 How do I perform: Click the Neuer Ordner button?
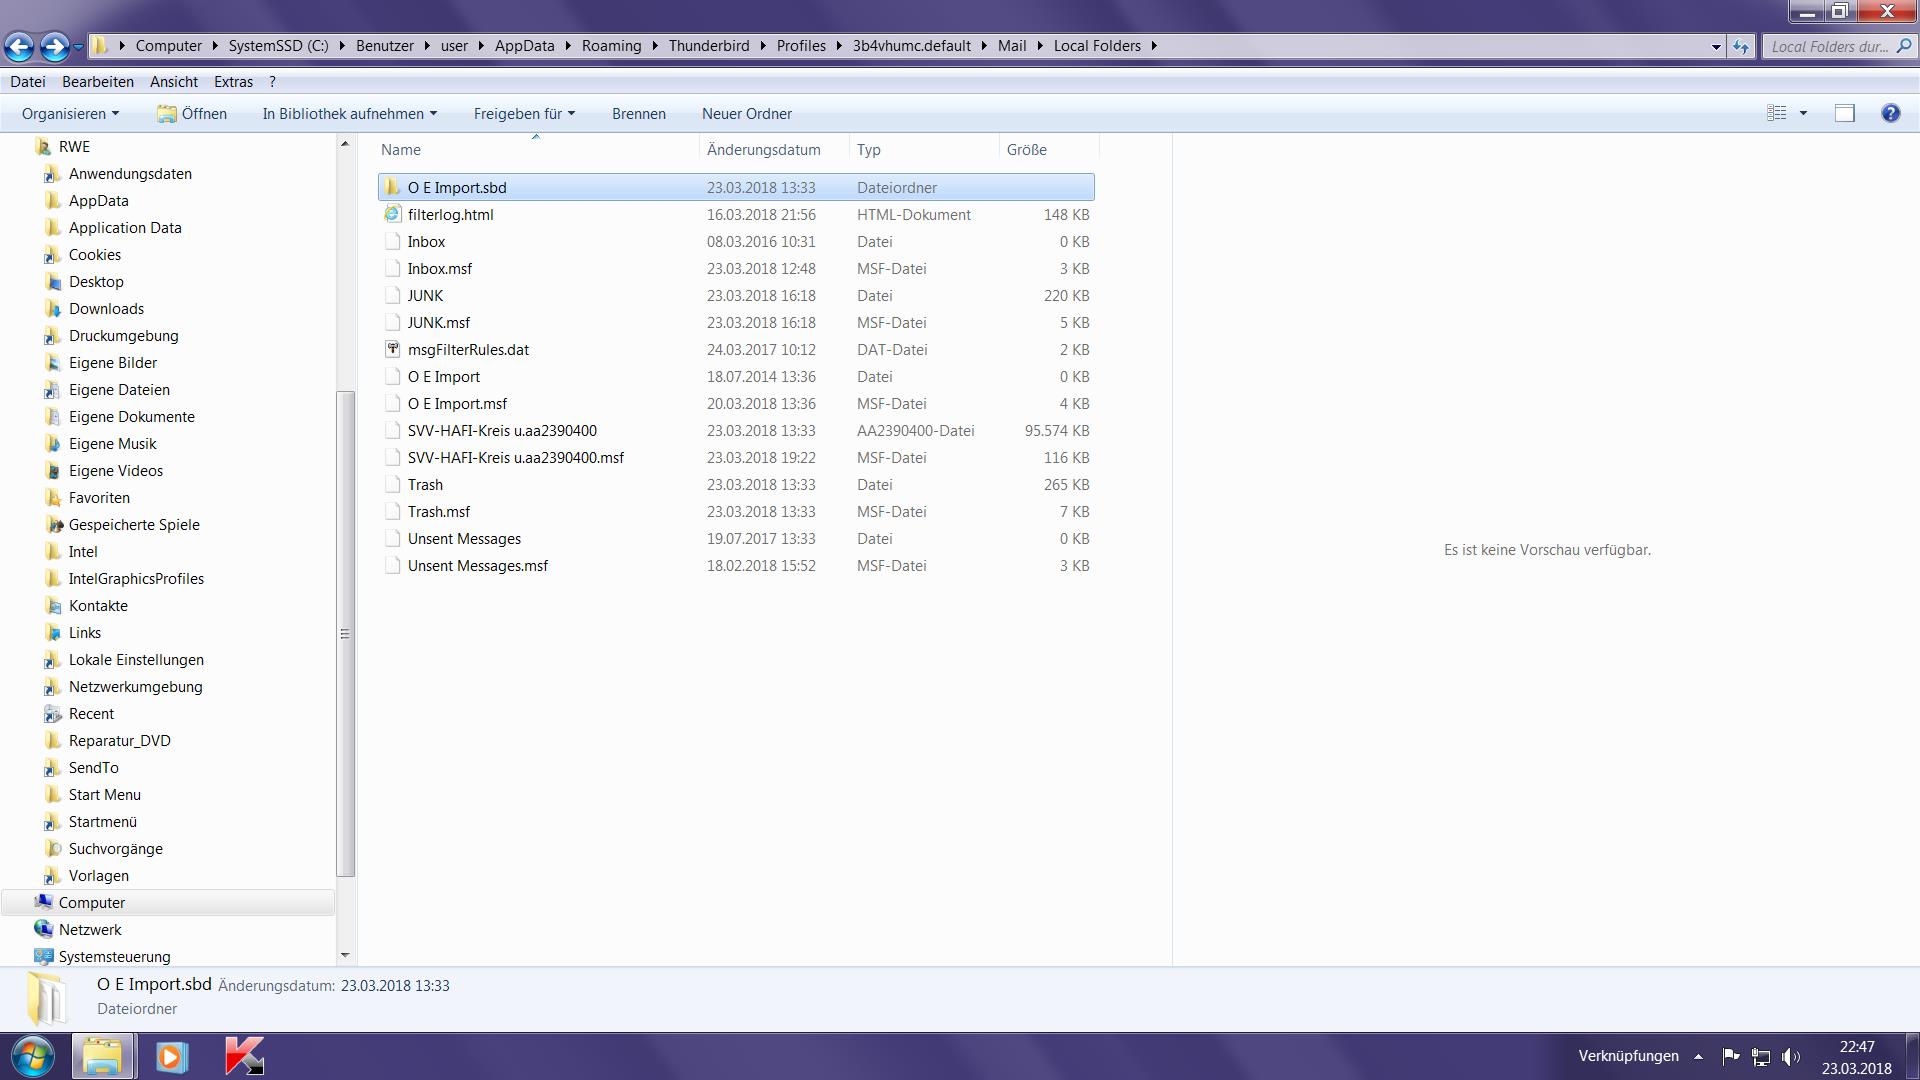(746, 113)
